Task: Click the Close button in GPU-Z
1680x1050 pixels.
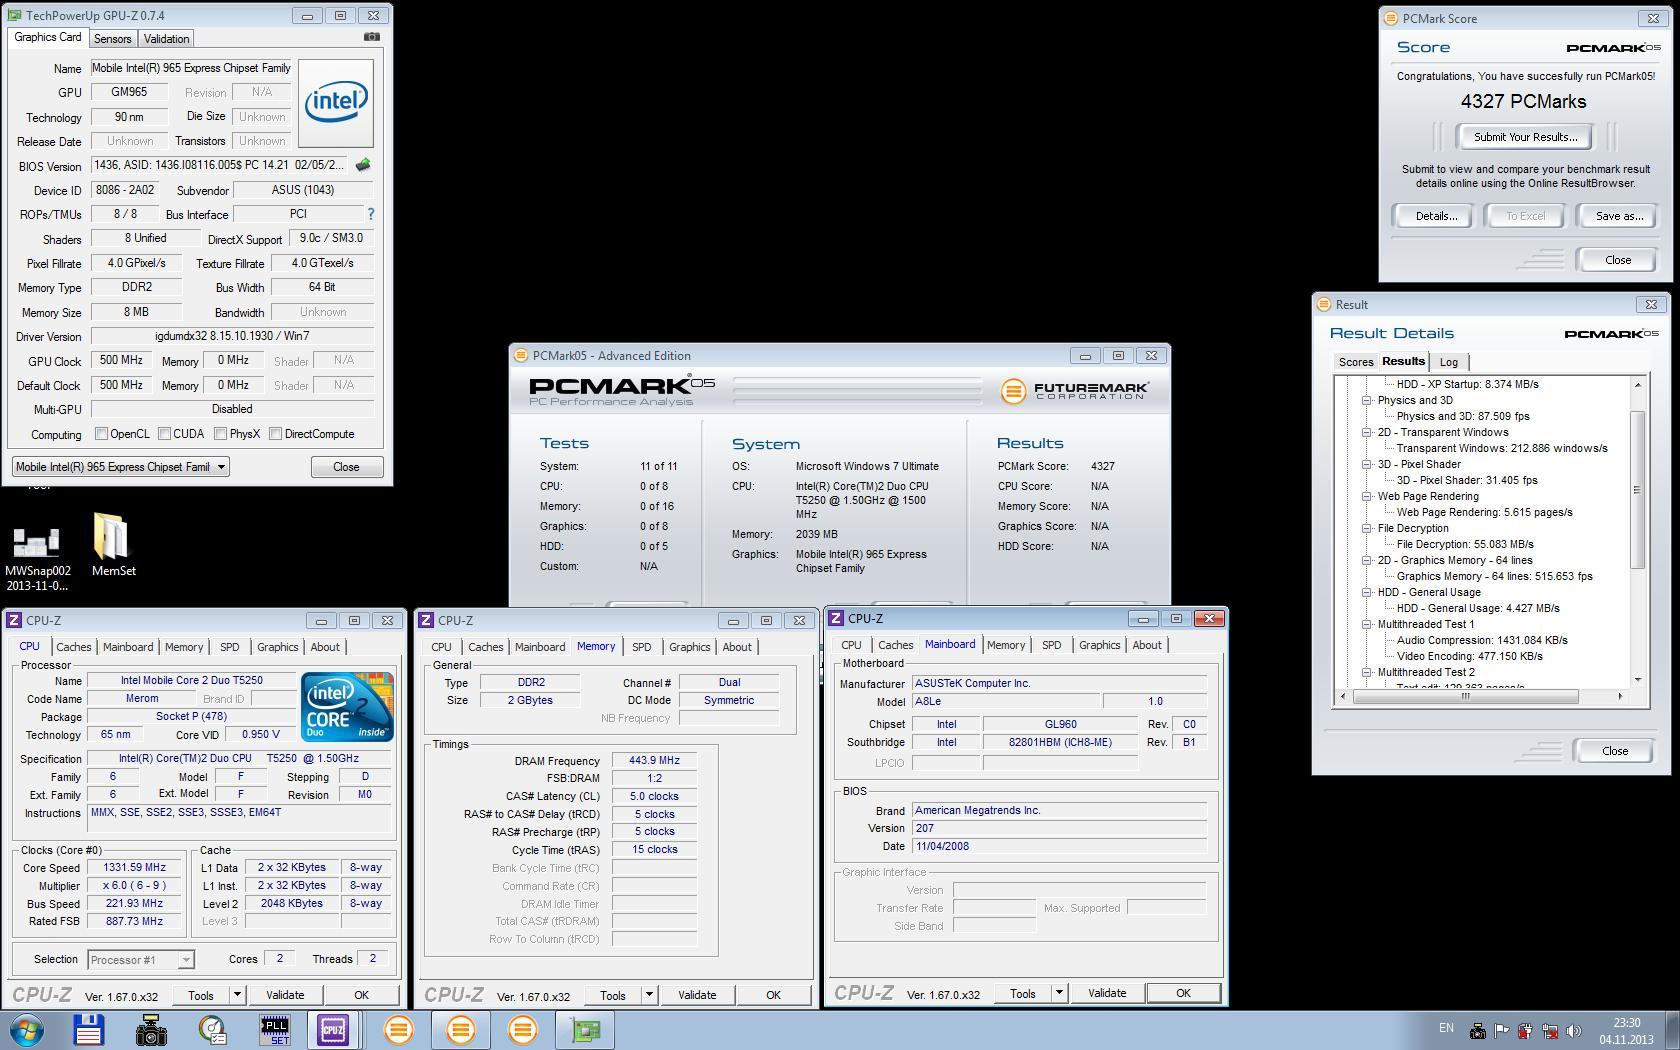Action: [346, 467]
